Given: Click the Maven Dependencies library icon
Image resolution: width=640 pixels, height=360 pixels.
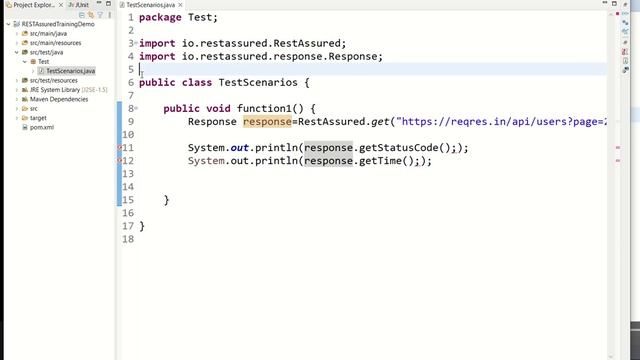Looking at the screenshot, I should tap(25, 99).
